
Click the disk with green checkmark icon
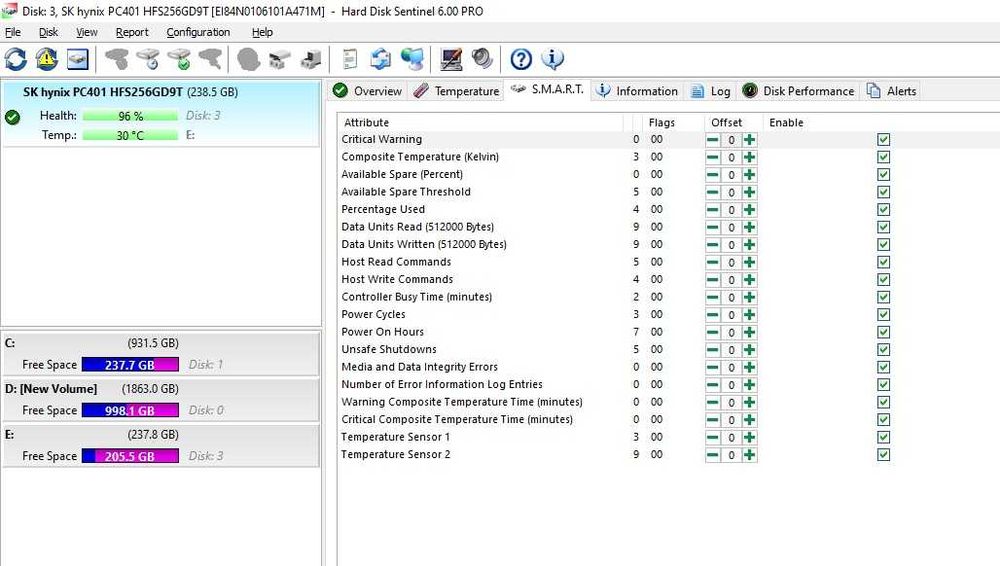coord(179,59)
